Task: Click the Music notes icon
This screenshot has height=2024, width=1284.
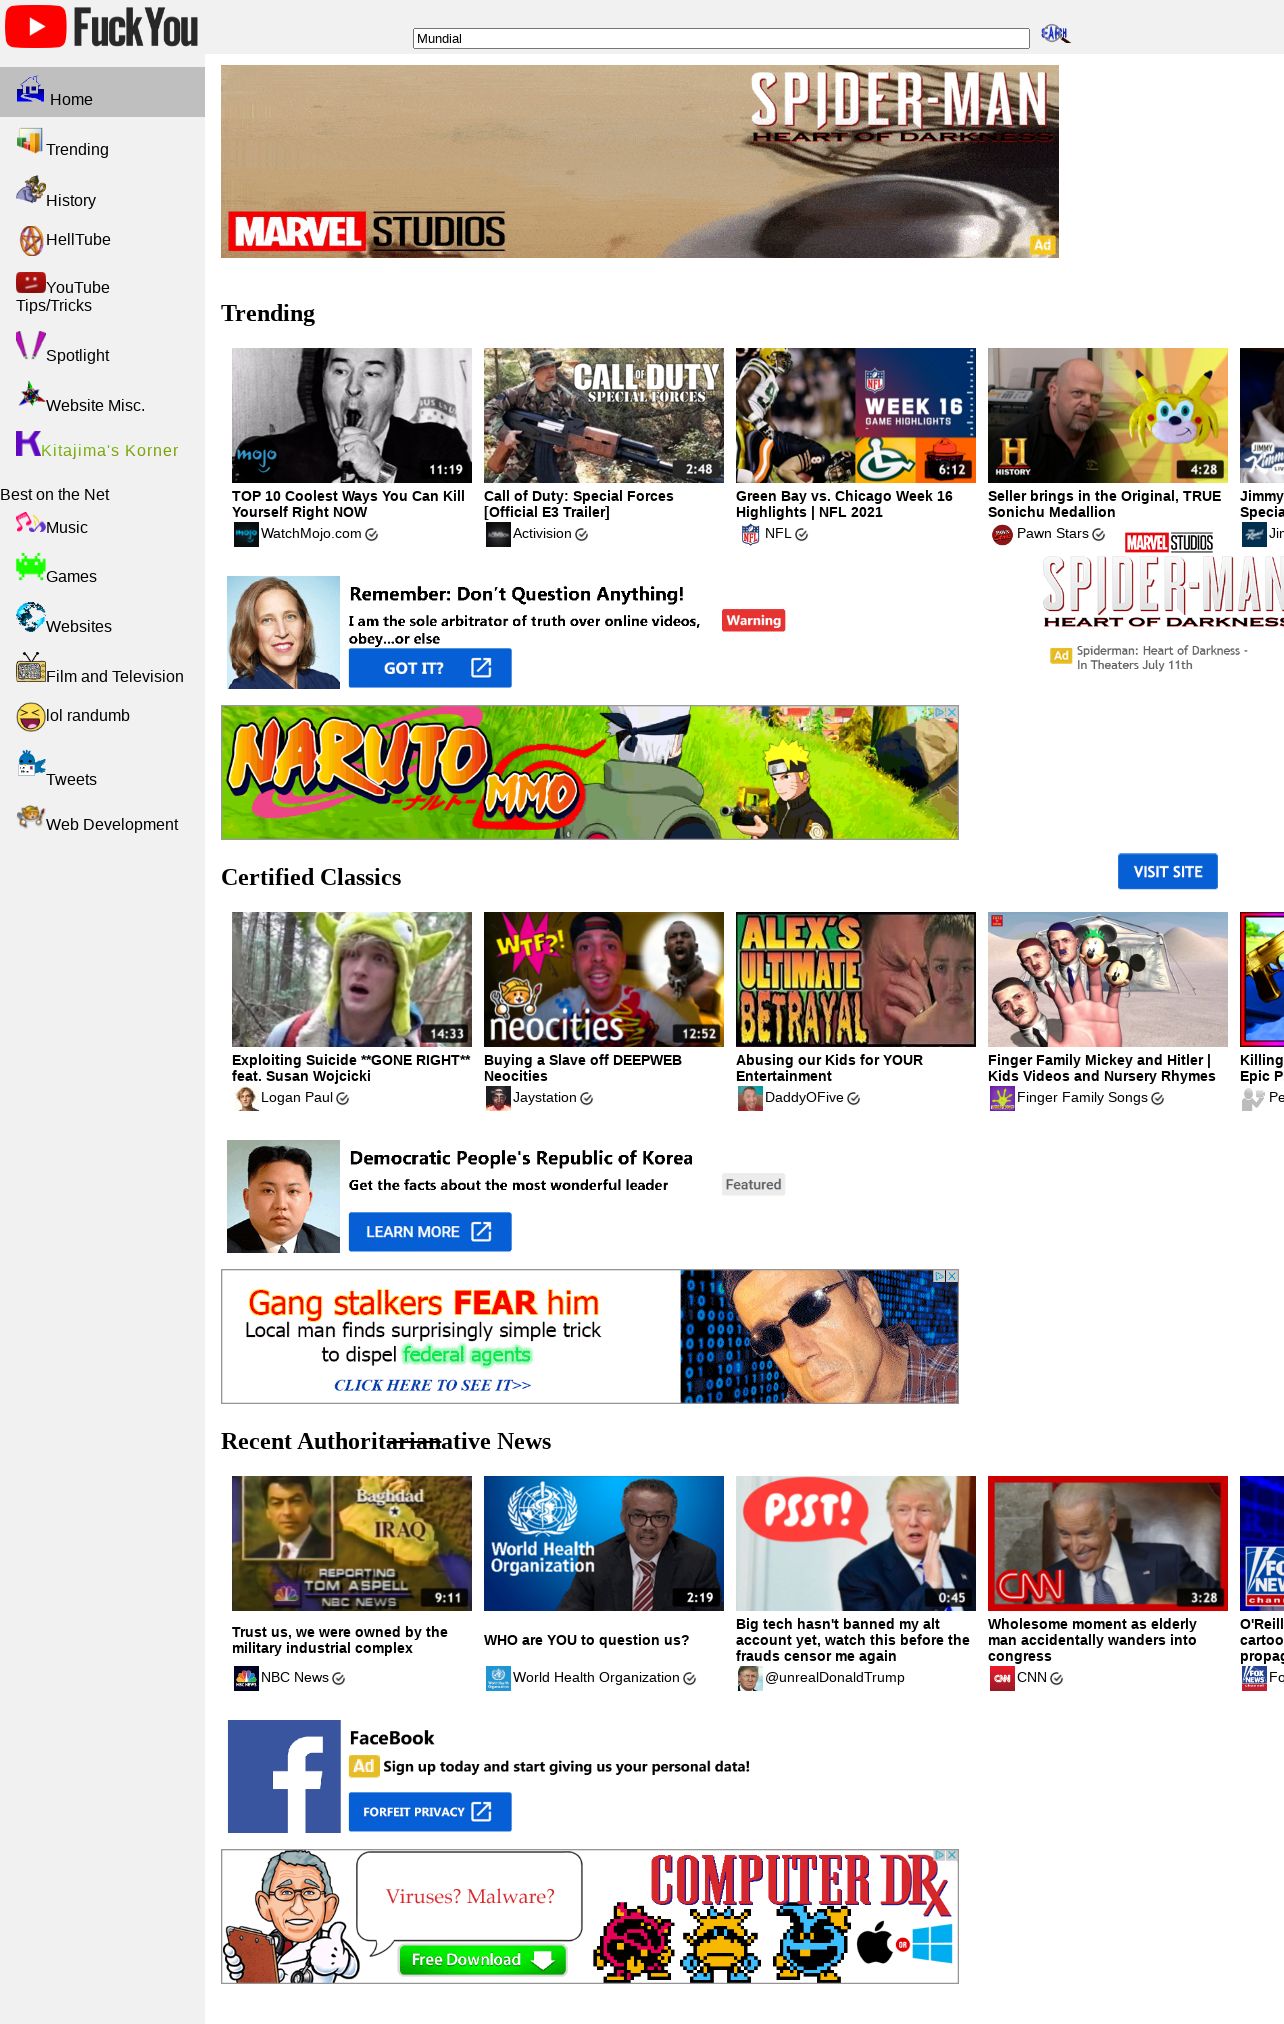Action: tap(30, 522)
